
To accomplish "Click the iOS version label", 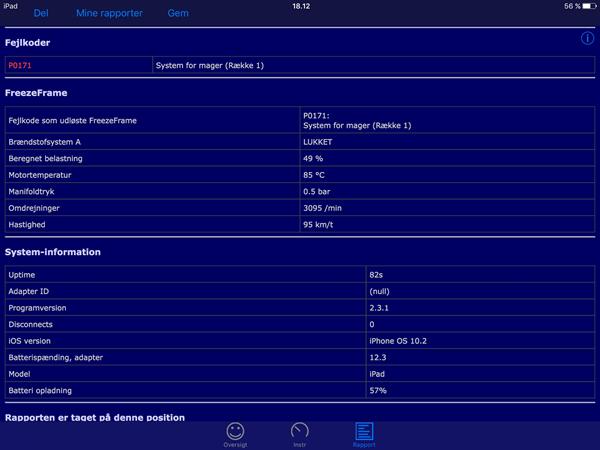I will pos(29,341).
